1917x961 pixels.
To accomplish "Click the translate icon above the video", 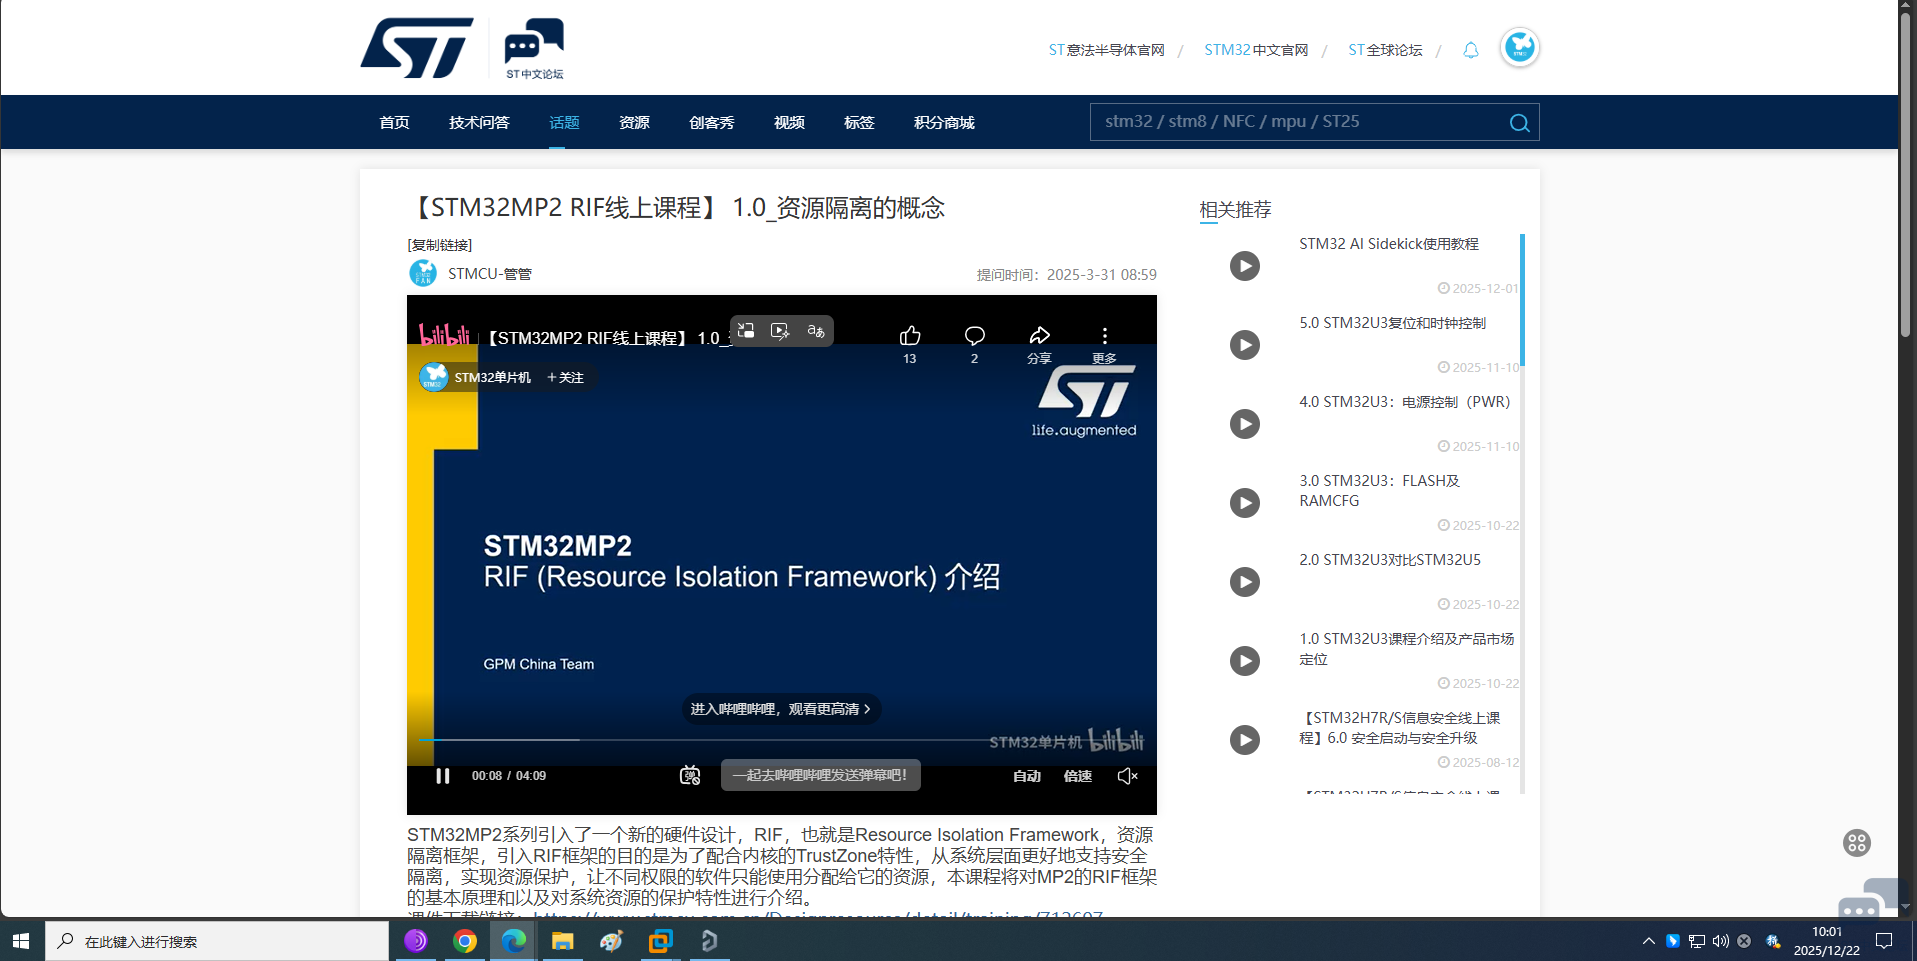I will click(816, 331).
